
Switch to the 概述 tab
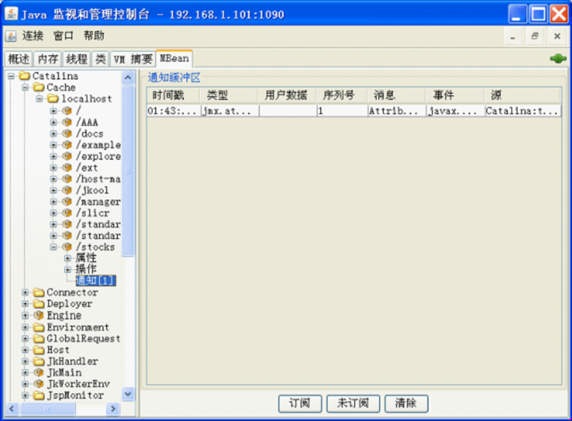[x=19, y=58]
